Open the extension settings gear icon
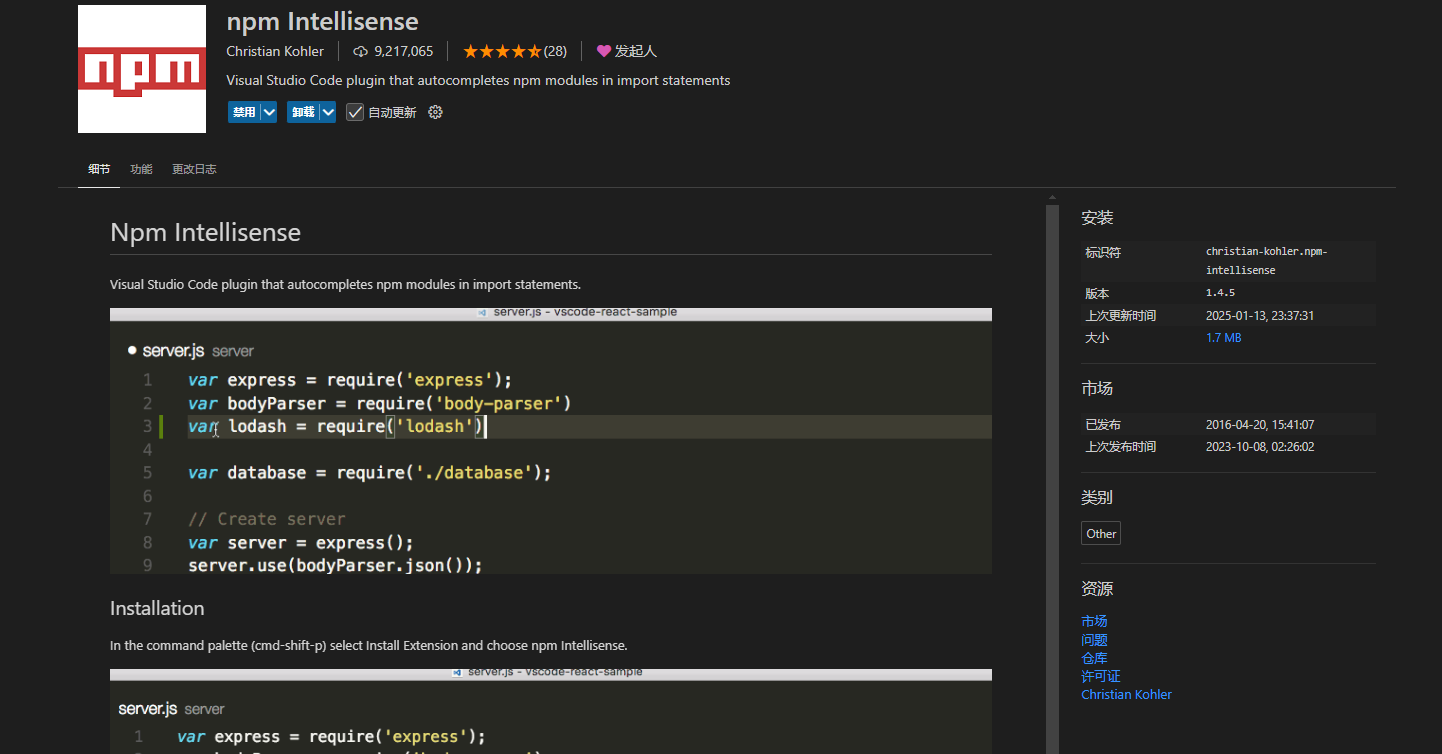 [x=435, y=112]
